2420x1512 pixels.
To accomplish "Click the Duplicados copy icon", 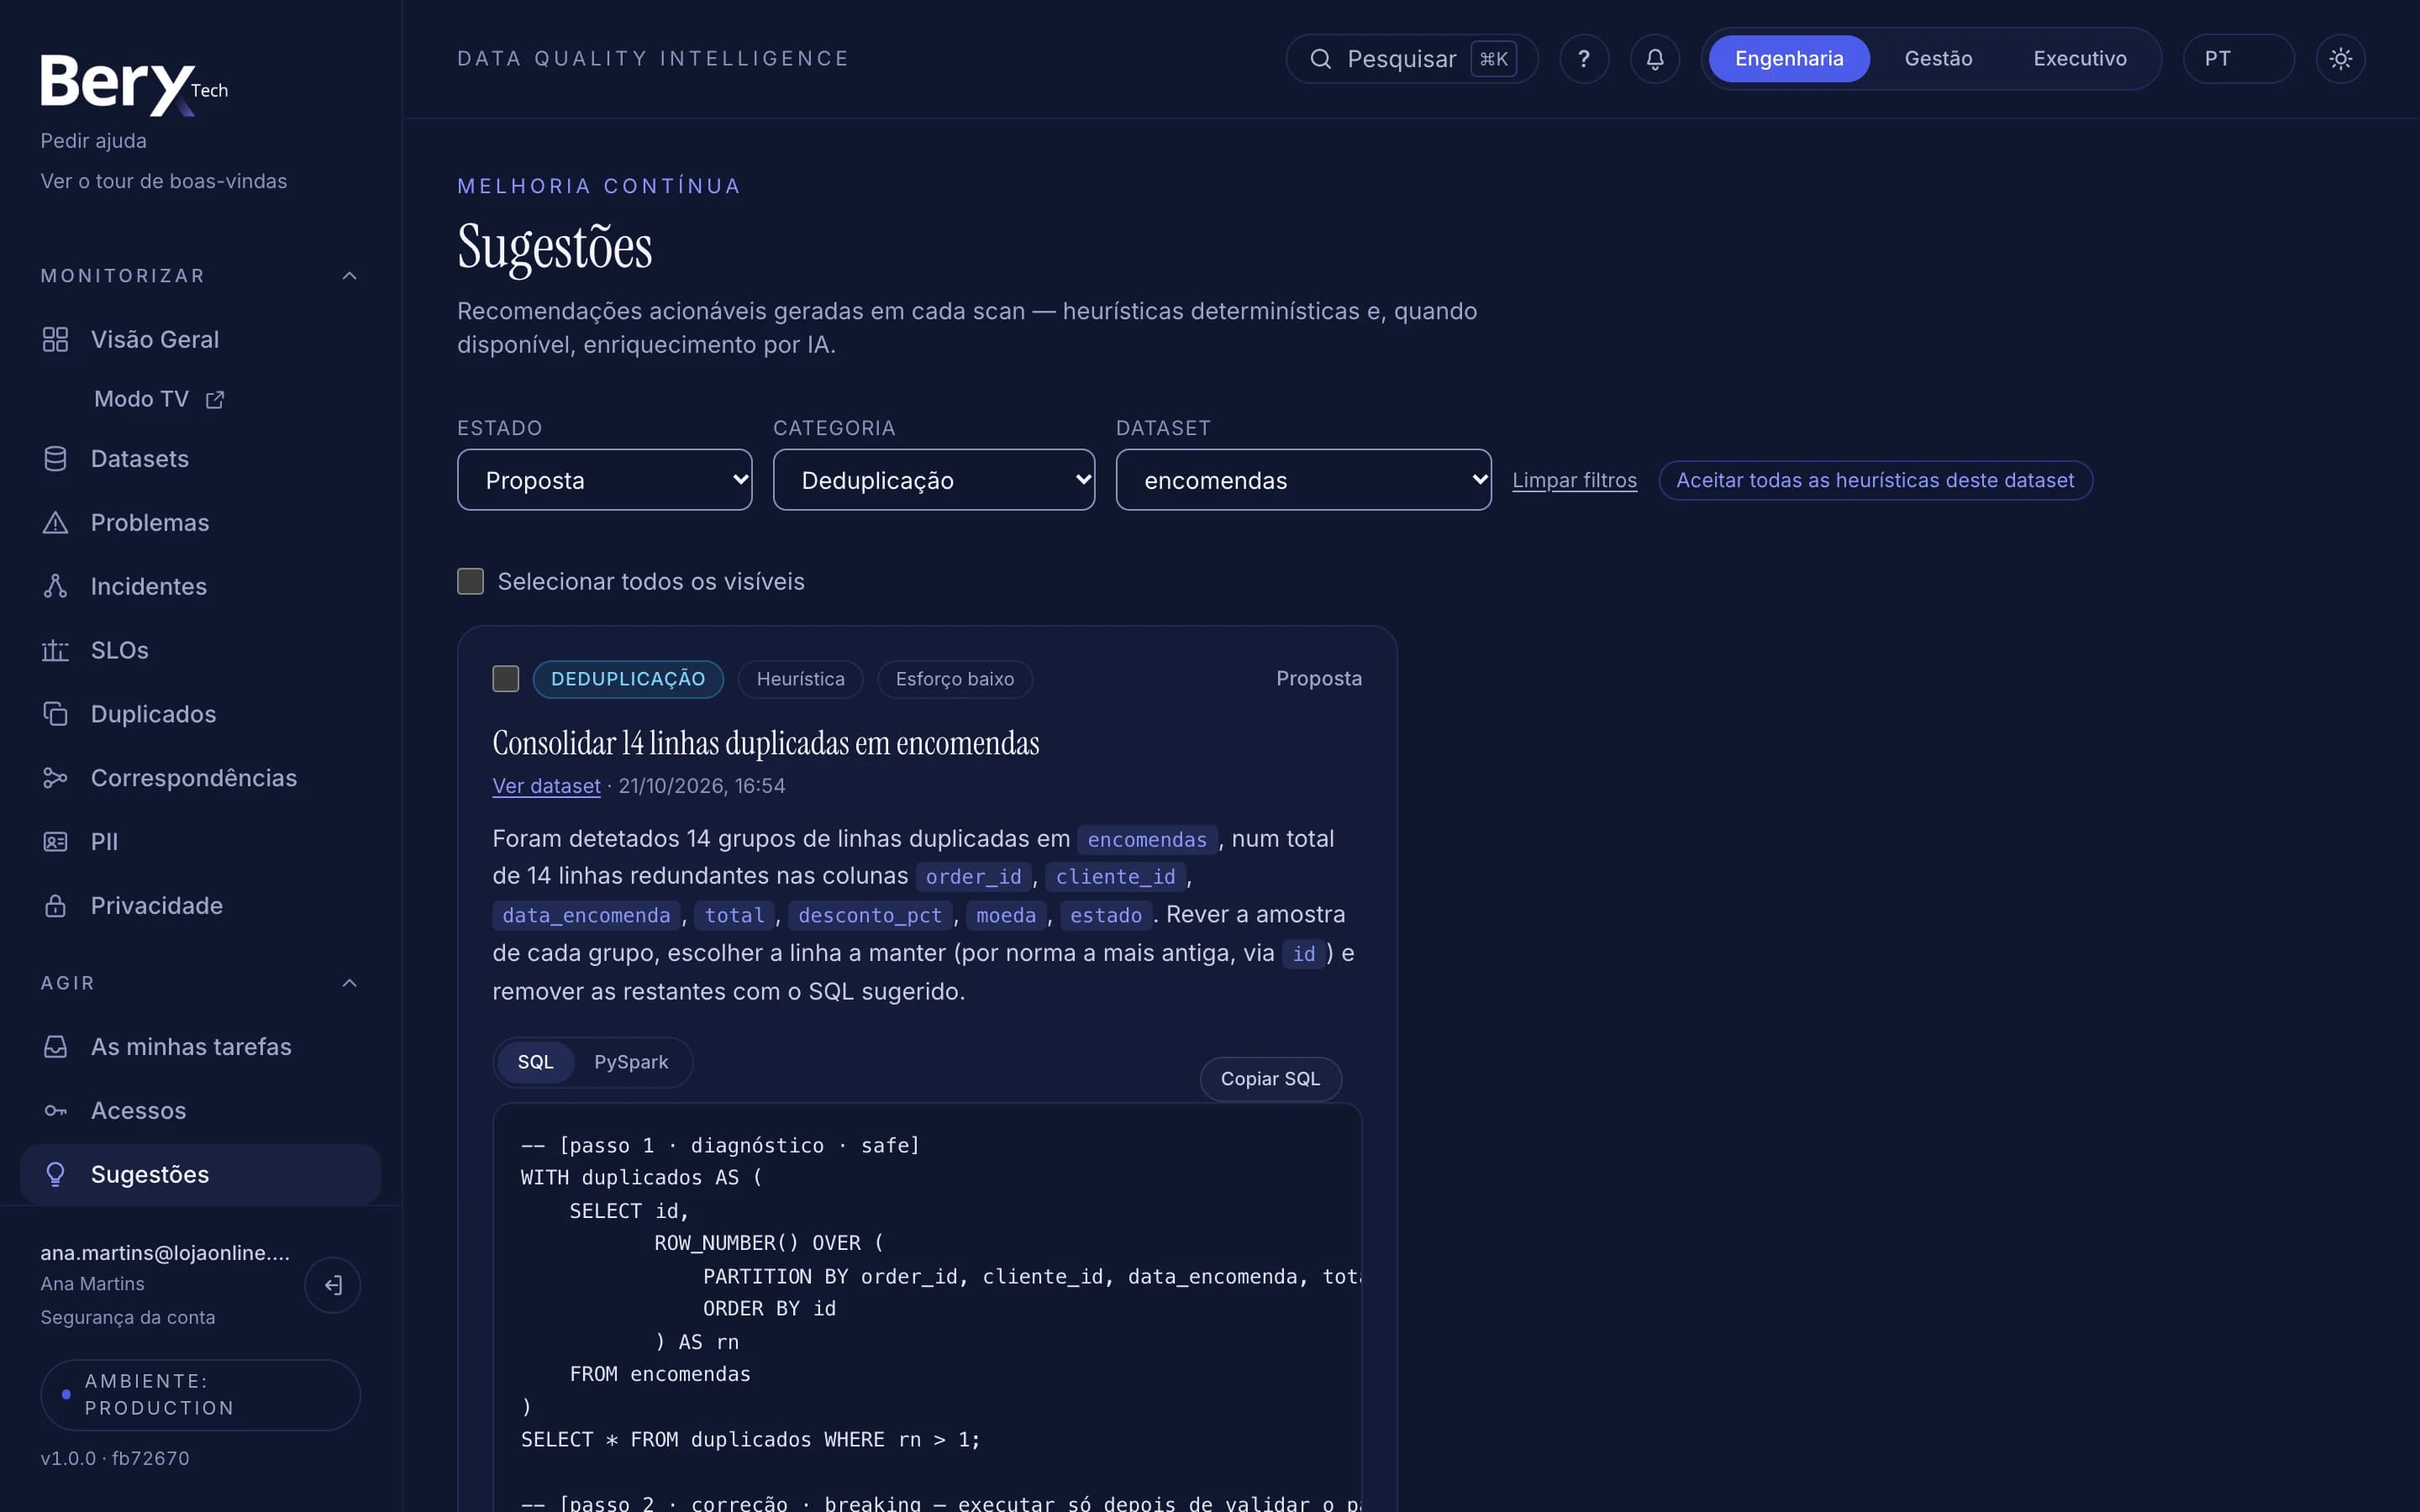I will click(x=55, y=714).
